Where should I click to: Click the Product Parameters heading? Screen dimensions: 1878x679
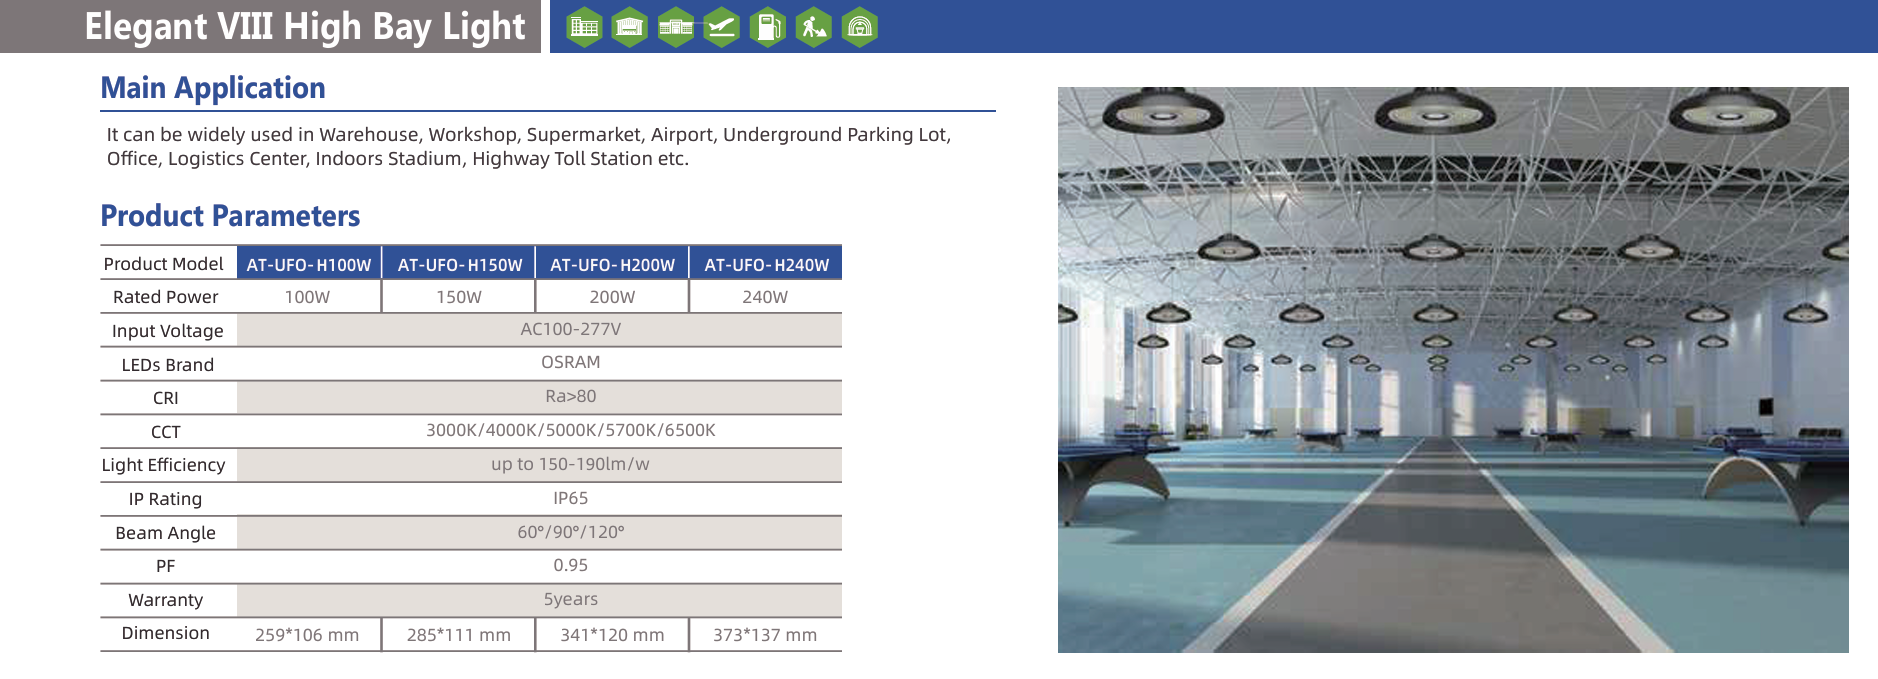tap(230, 216)
